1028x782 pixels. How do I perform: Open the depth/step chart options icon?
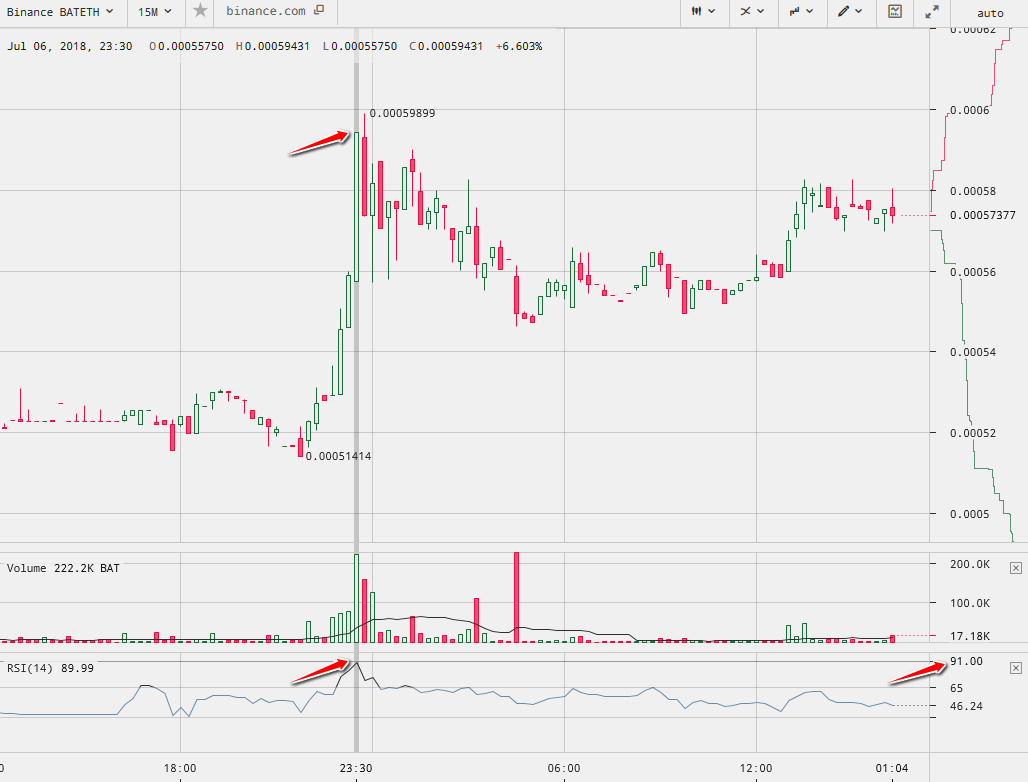click(x=800, y=12)
